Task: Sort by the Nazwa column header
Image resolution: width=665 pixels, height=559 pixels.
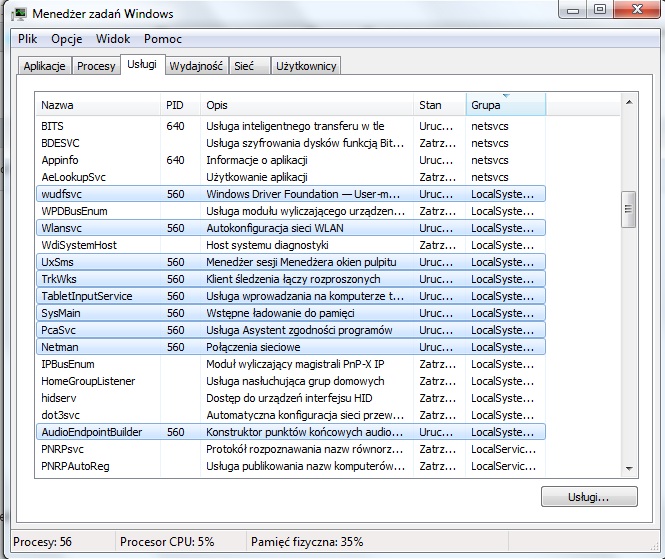Action: click(x=98, y=105)
